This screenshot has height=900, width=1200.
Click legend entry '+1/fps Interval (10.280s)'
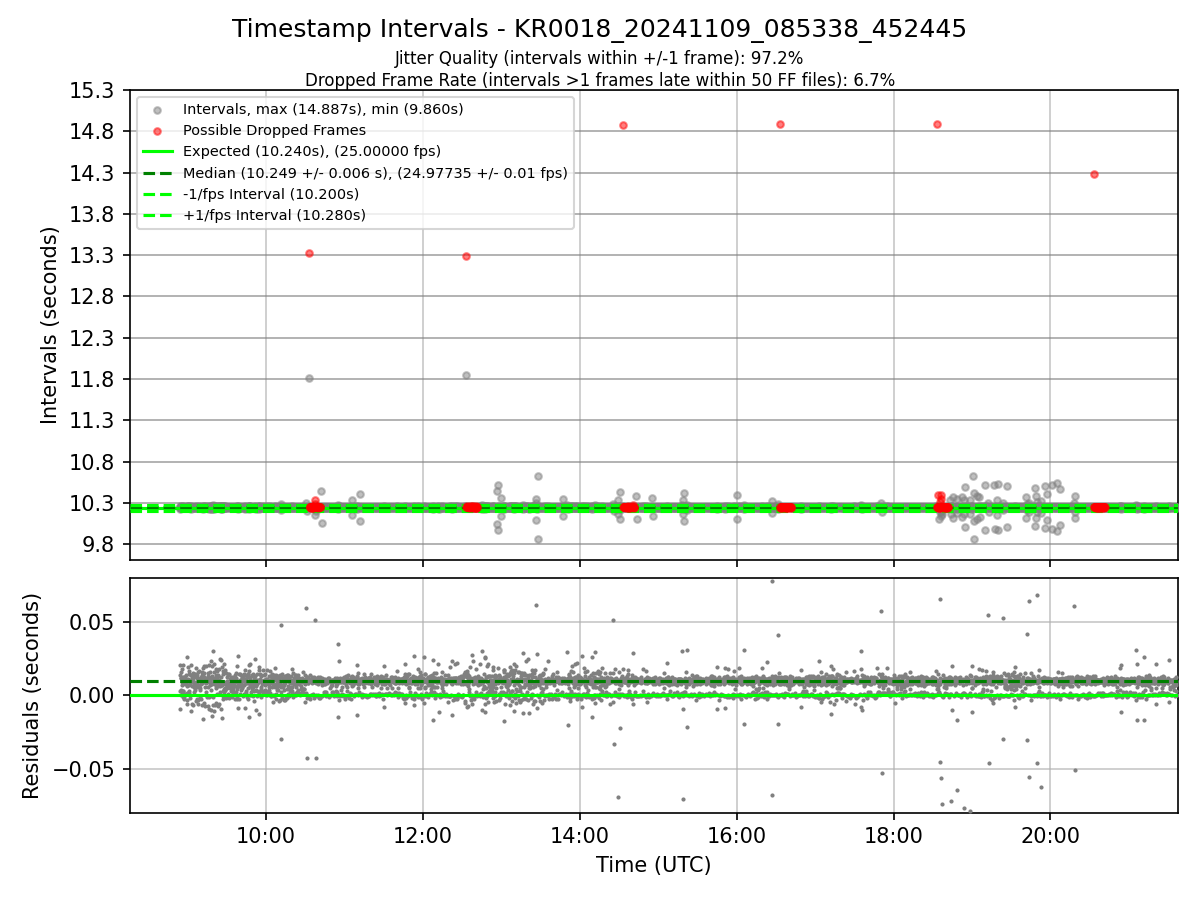click(x=274, y=215)
